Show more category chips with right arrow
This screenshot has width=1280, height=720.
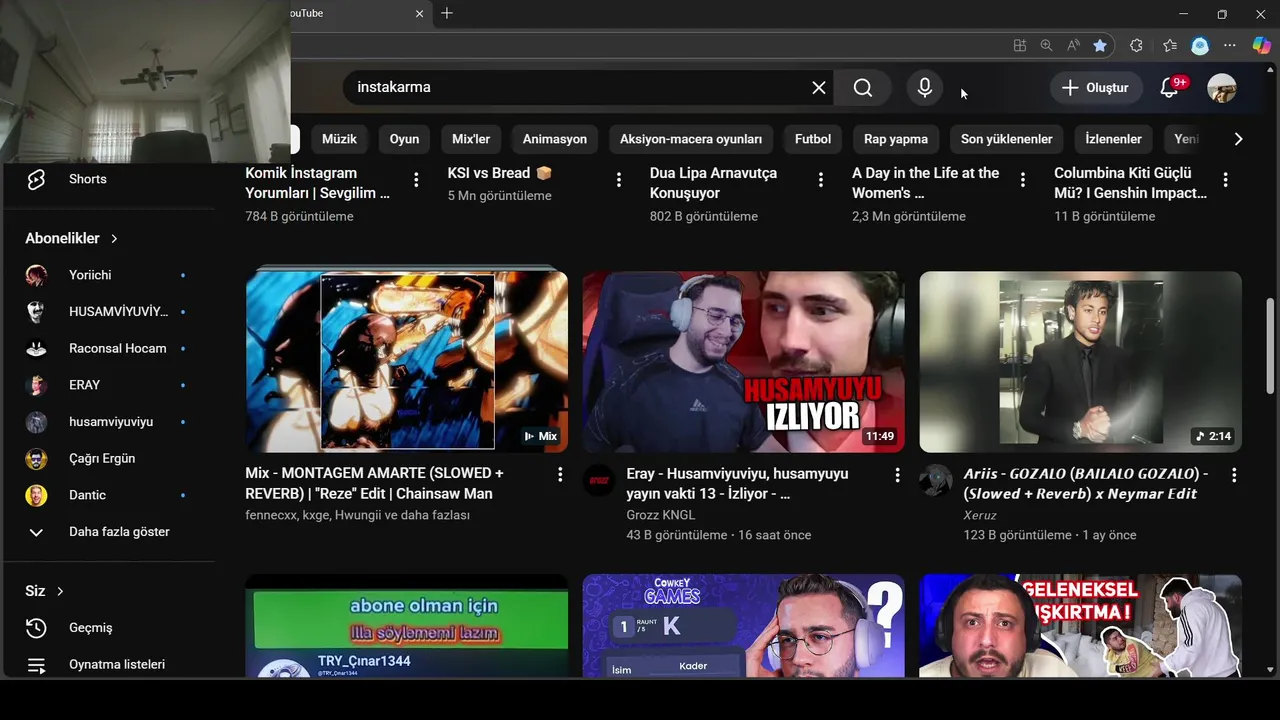tap(1238, 139)
